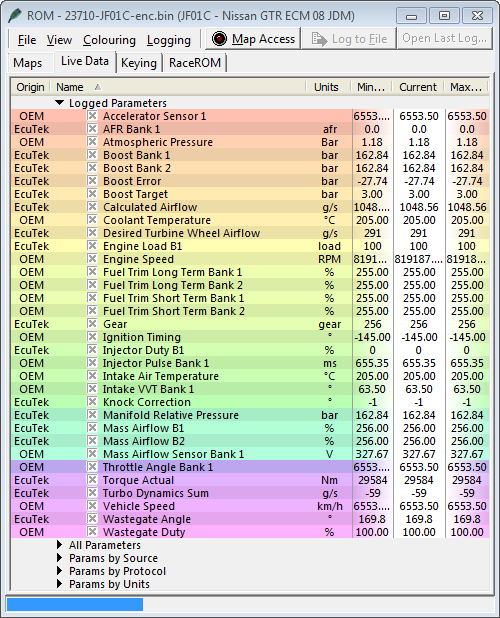The width and height of the screenshot is (500, 618).
Task: Click the X icon beside Engine Speed
Action: coord(92,259)
